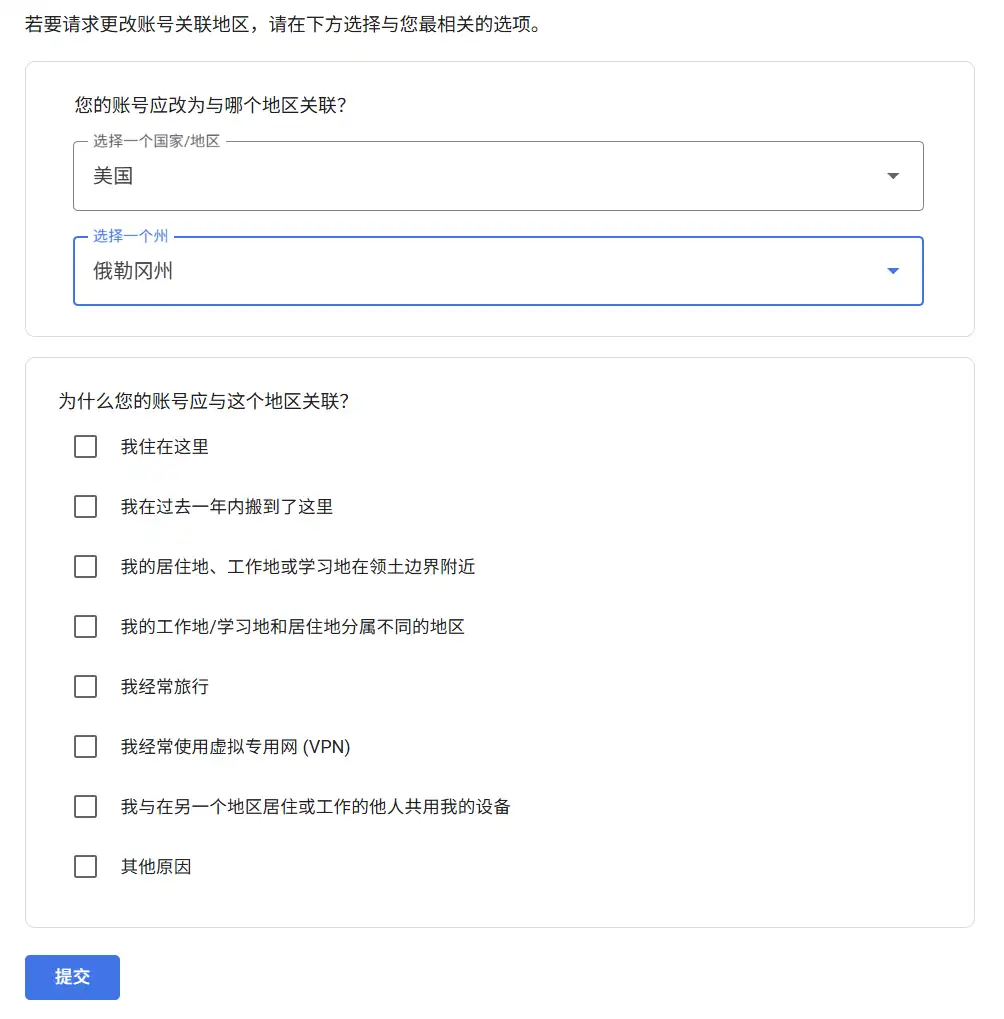Open the 选择一个国家/地区 field showing 美国
The height and width of the screenshot is (1019, 1004).
[x=480, y=176]
